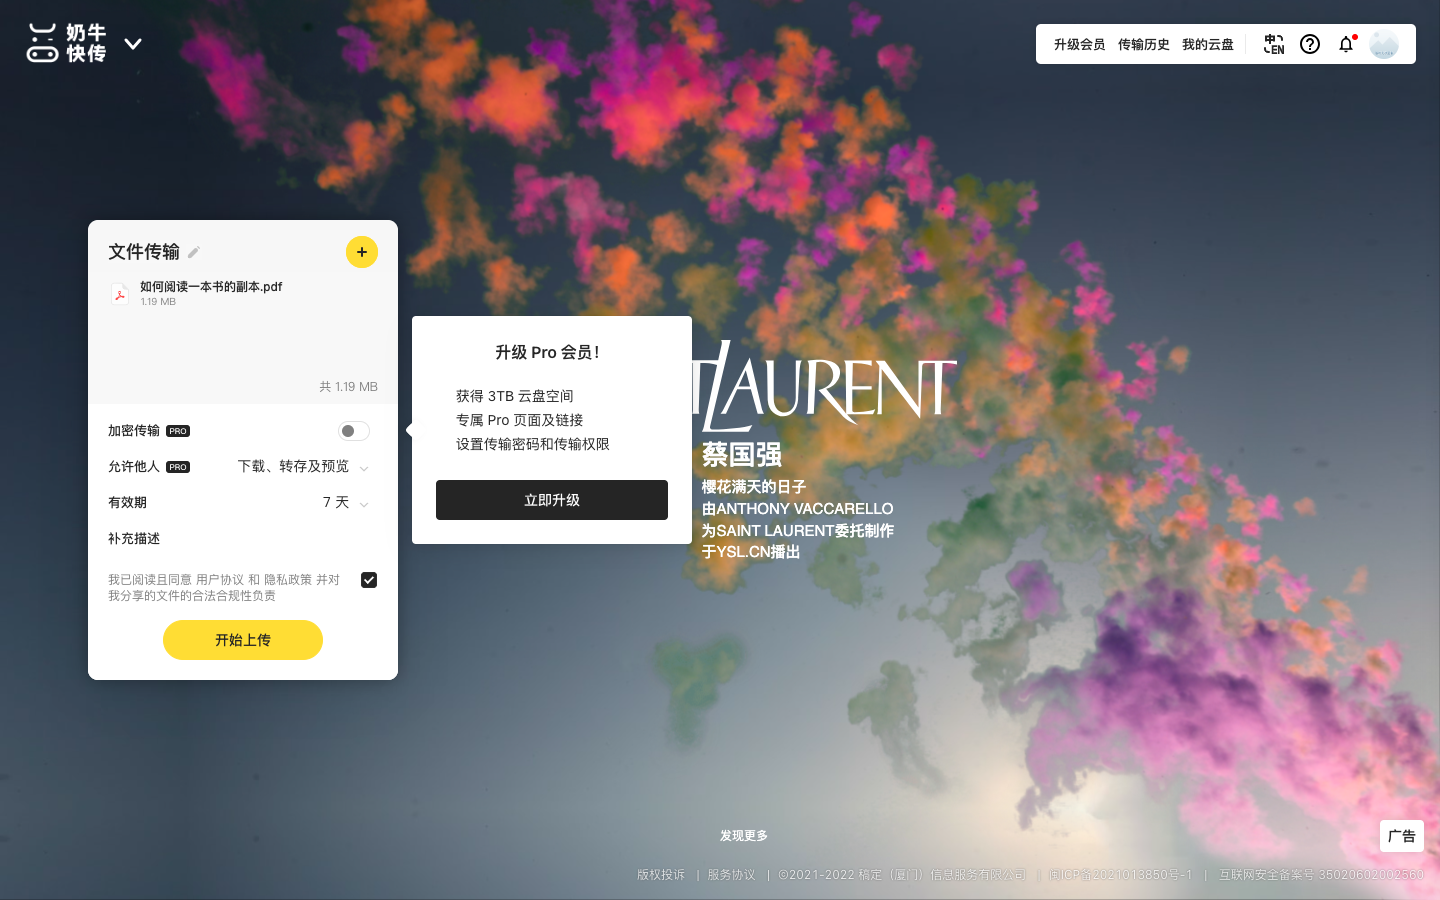Open the 版权投诉 footer link
The width and height of the screenshot is (1440, 900).
tap(661, 875)
